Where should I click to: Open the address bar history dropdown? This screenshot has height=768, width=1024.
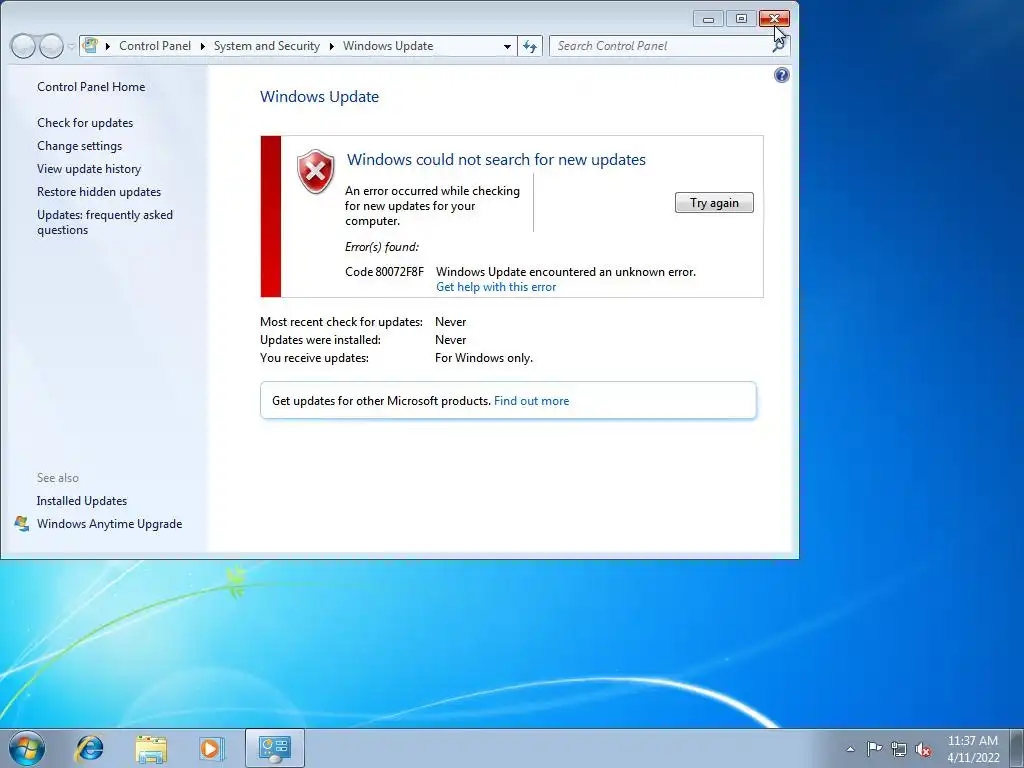[507, 46]
